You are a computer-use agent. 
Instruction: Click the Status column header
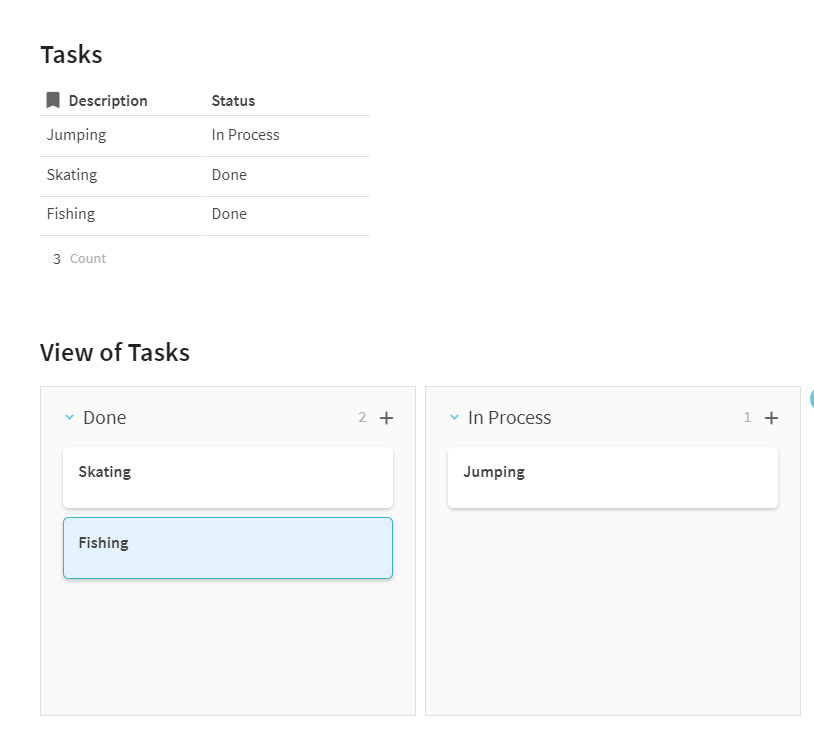[233, 101]
